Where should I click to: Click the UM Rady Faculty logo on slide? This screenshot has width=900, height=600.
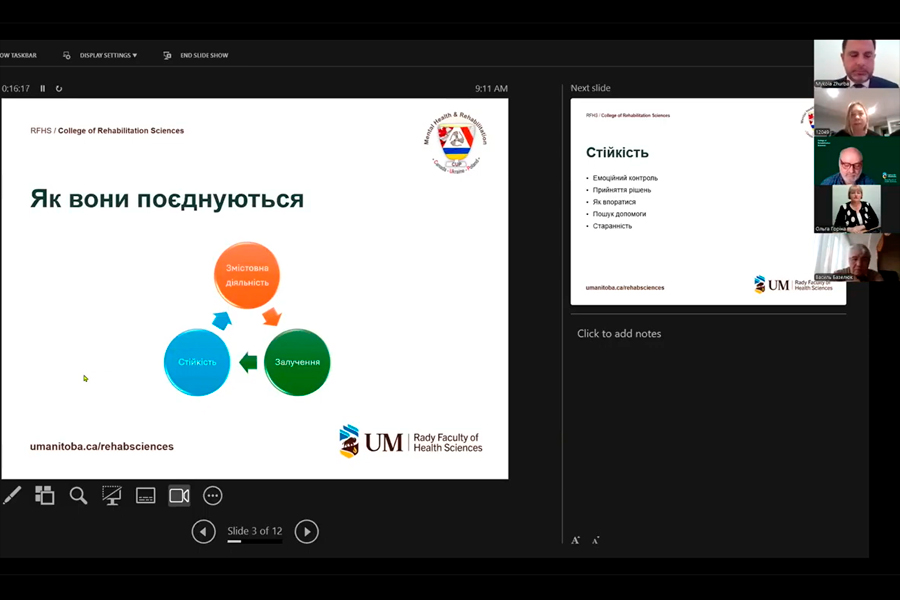(411, 442)
